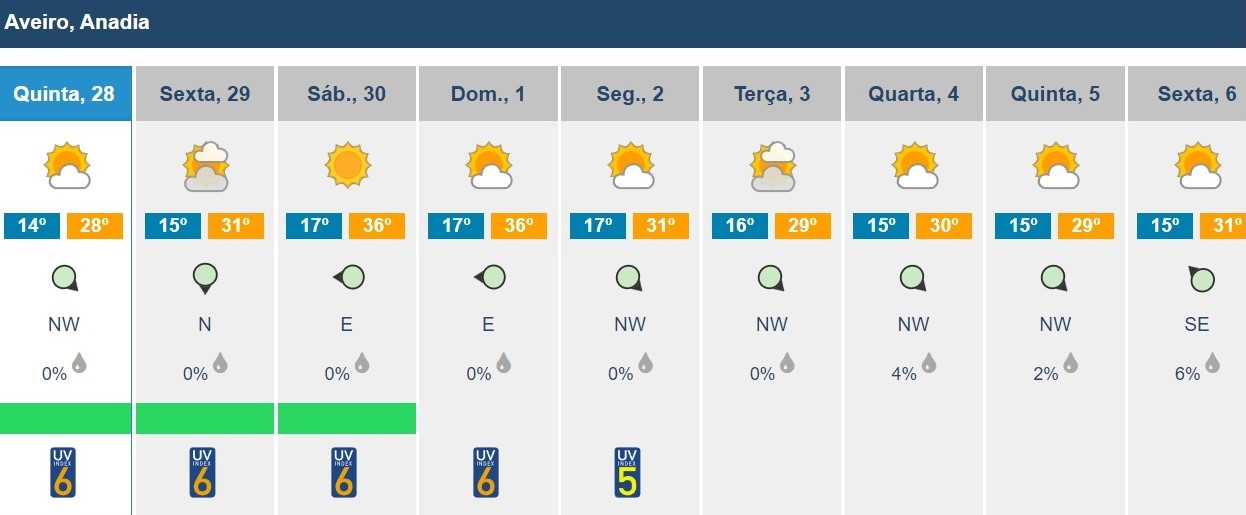Click the UV index 5 icon

(x=627, y=473)
